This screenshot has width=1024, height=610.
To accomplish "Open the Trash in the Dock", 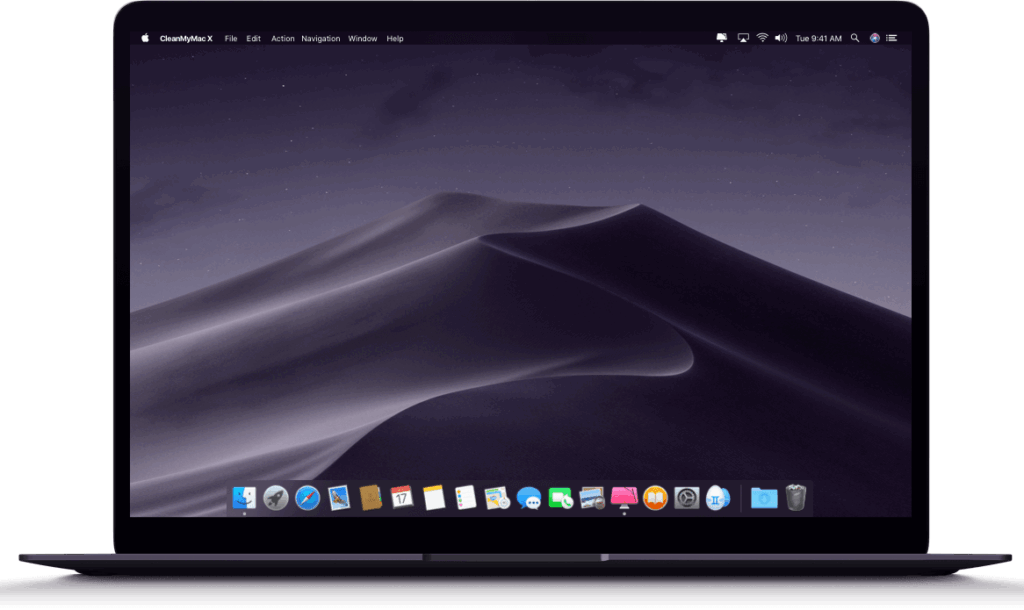I will [x=796, y=497].
